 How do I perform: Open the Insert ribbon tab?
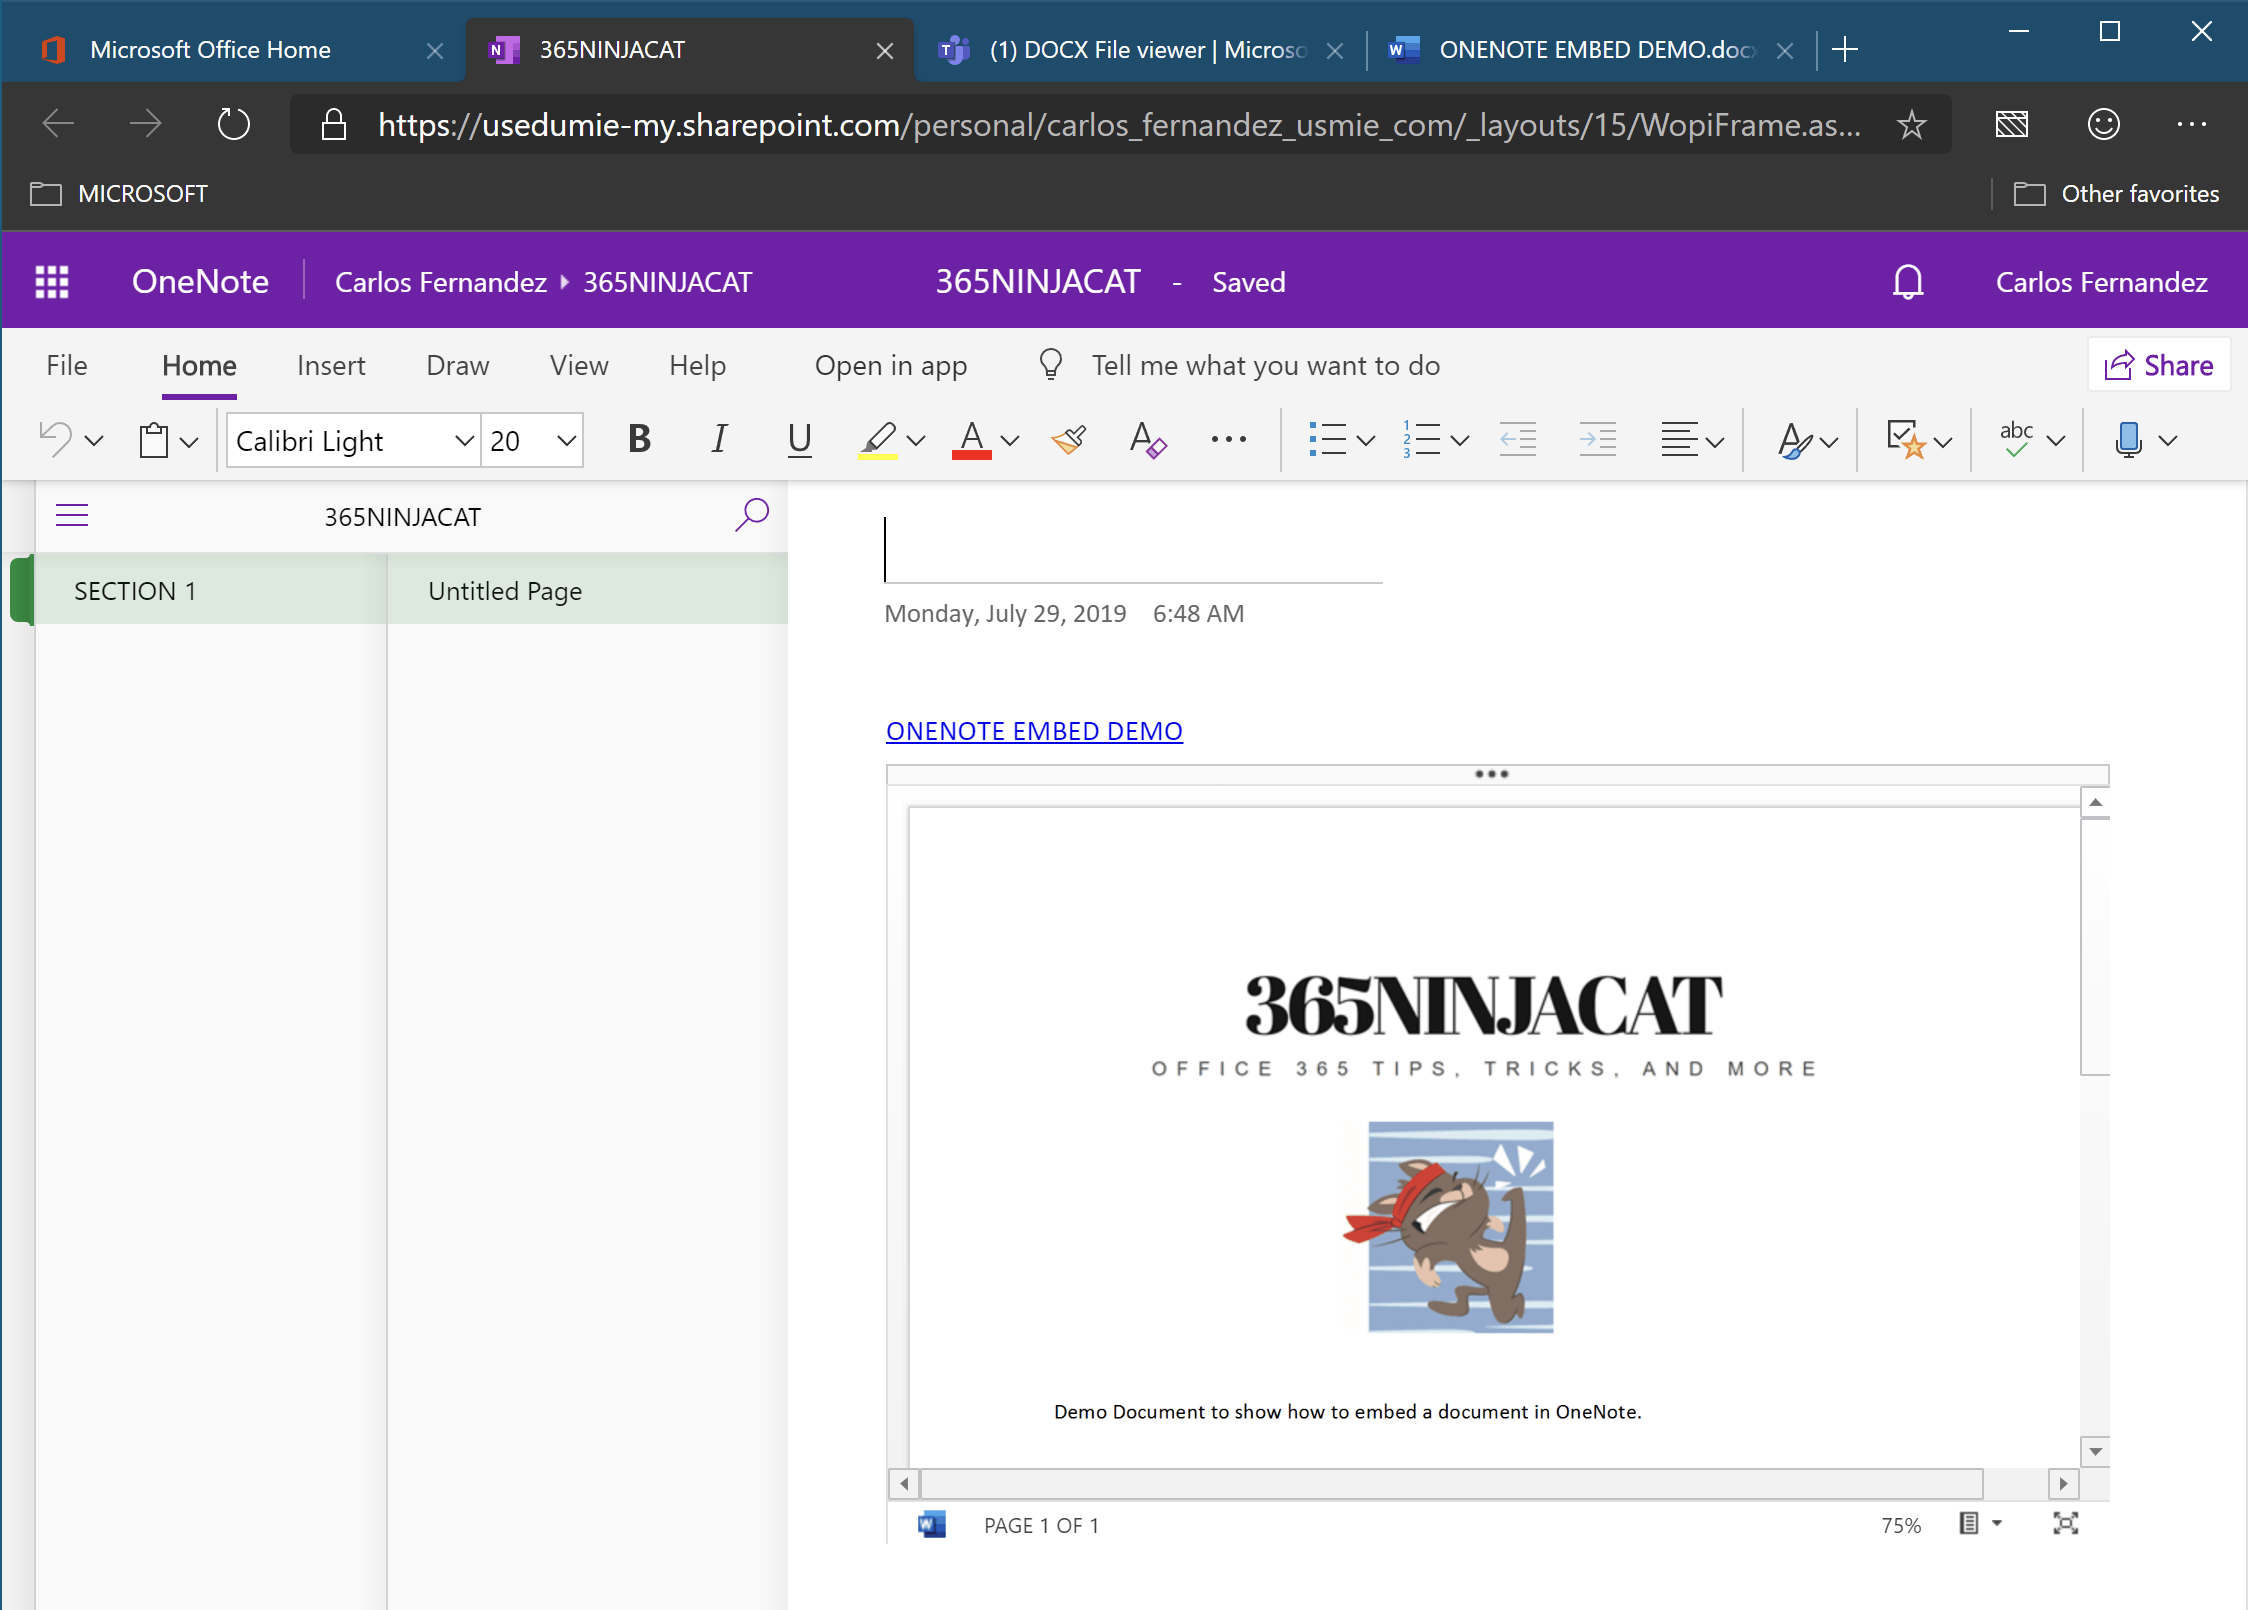(331, 366)
